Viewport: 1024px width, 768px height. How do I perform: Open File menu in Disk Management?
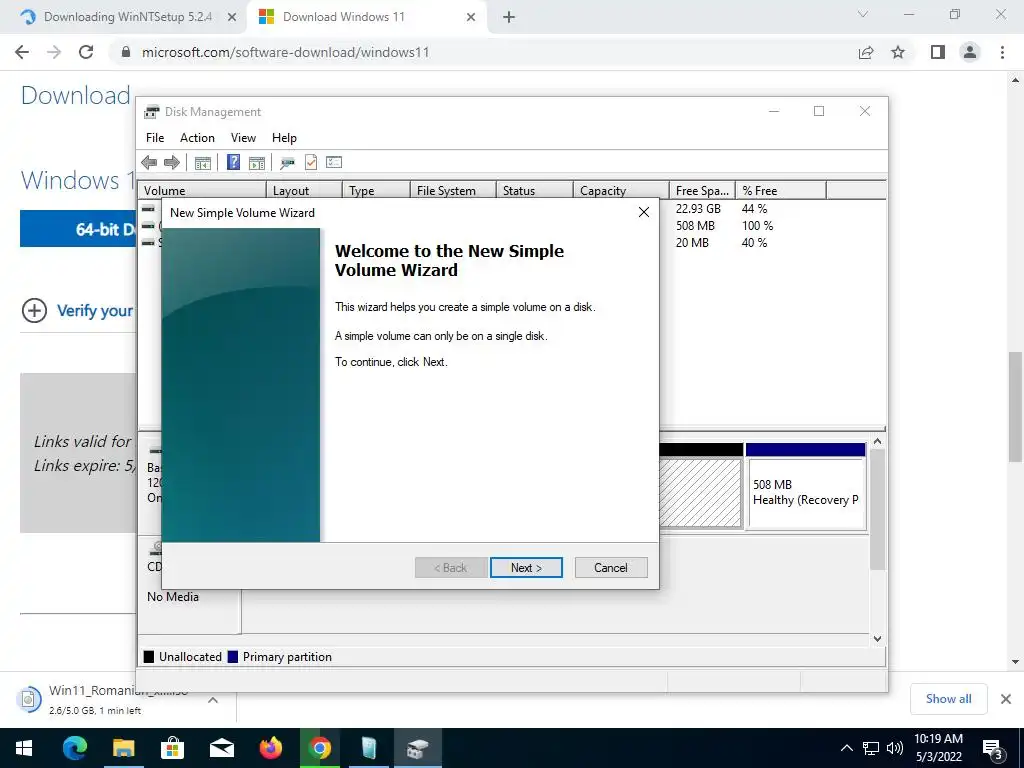click(x=155, y=138)
